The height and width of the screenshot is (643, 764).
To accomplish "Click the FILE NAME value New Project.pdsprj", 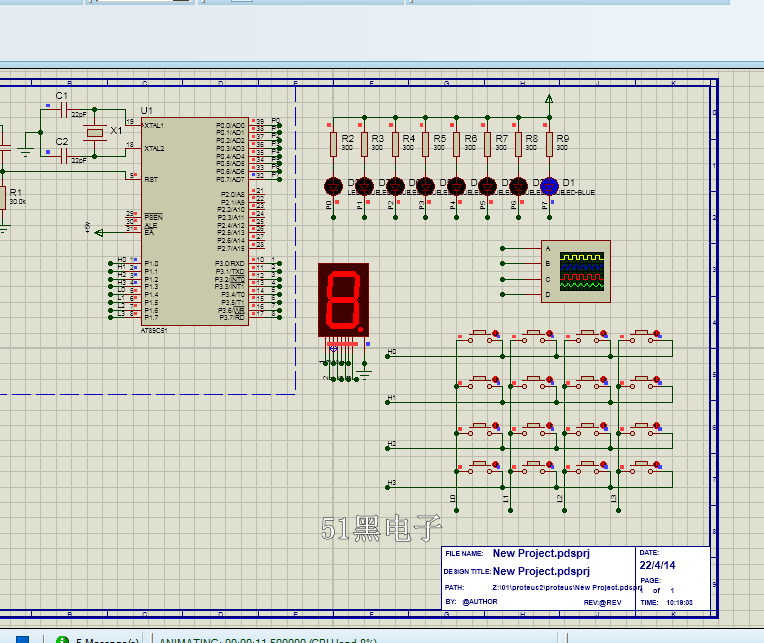I will (x=541, y=553).
